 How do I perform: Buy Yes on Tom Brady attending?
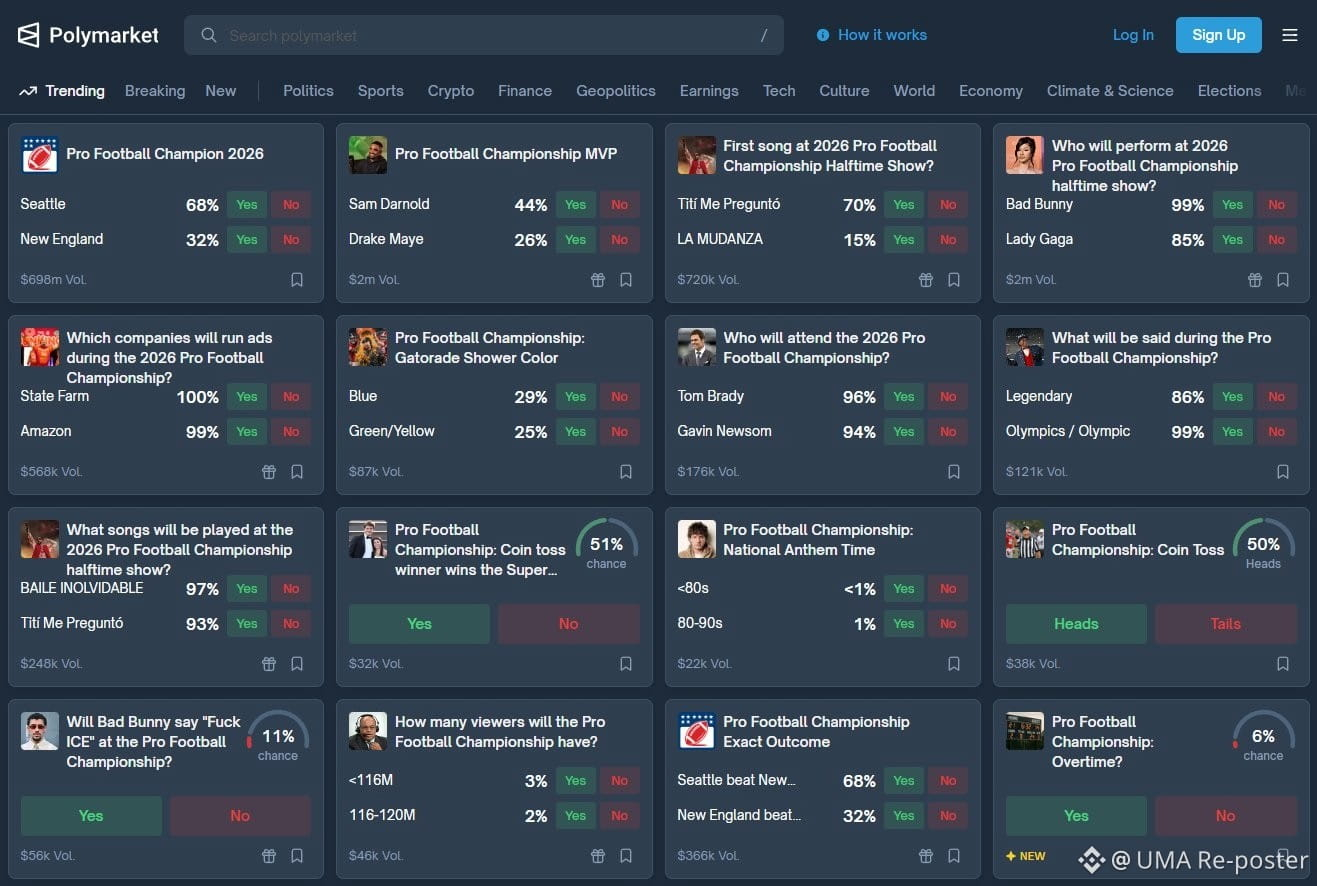pyautogui.click(x=904, y=397)
